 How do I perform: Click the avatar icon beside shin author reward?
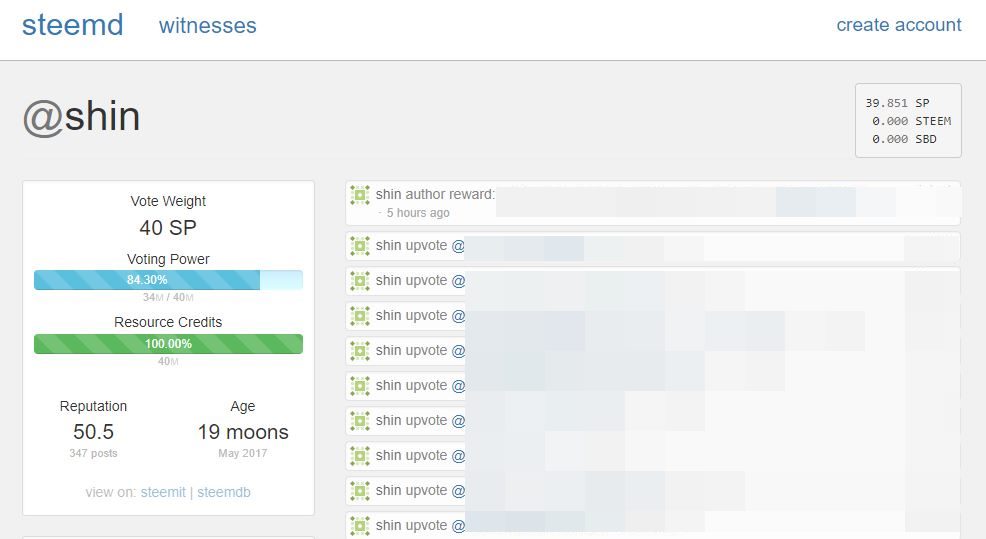360,195
